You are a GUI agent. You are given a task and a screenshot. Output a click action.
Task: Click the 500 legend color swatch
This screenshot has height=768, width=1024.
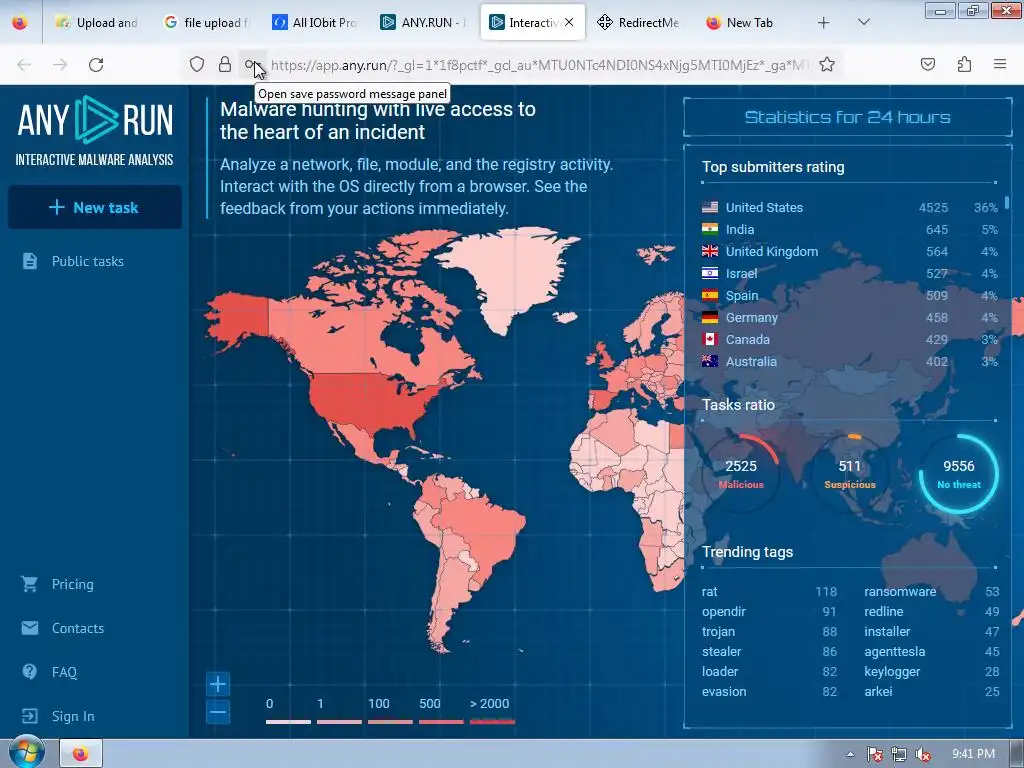(x=441, y=722)
